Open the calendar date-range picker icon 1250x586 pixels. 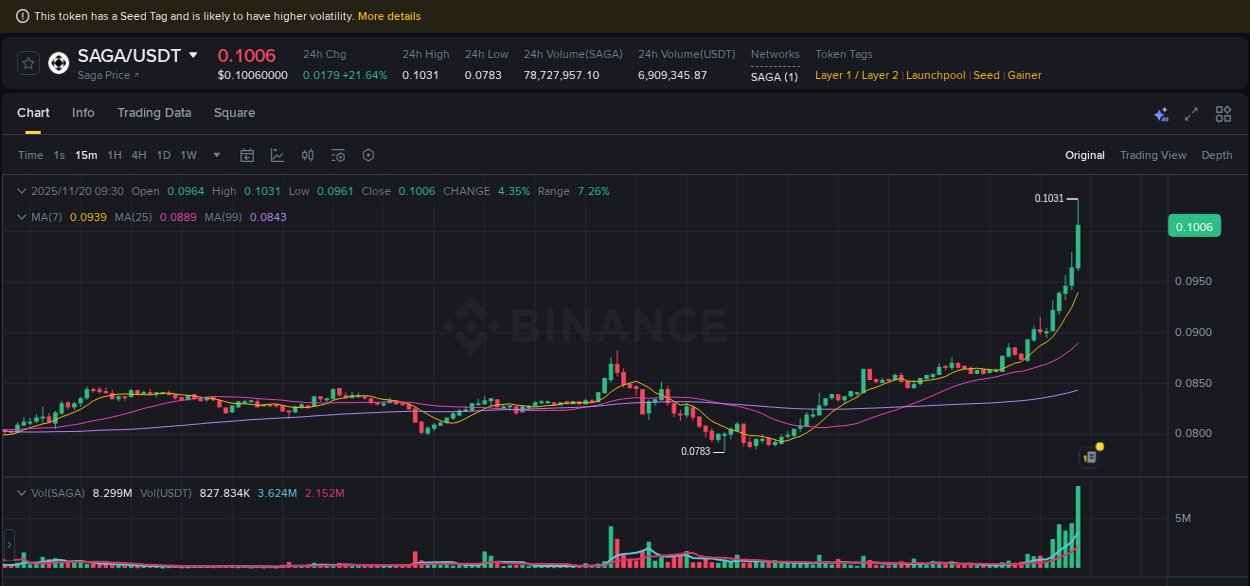pos(247,155)
